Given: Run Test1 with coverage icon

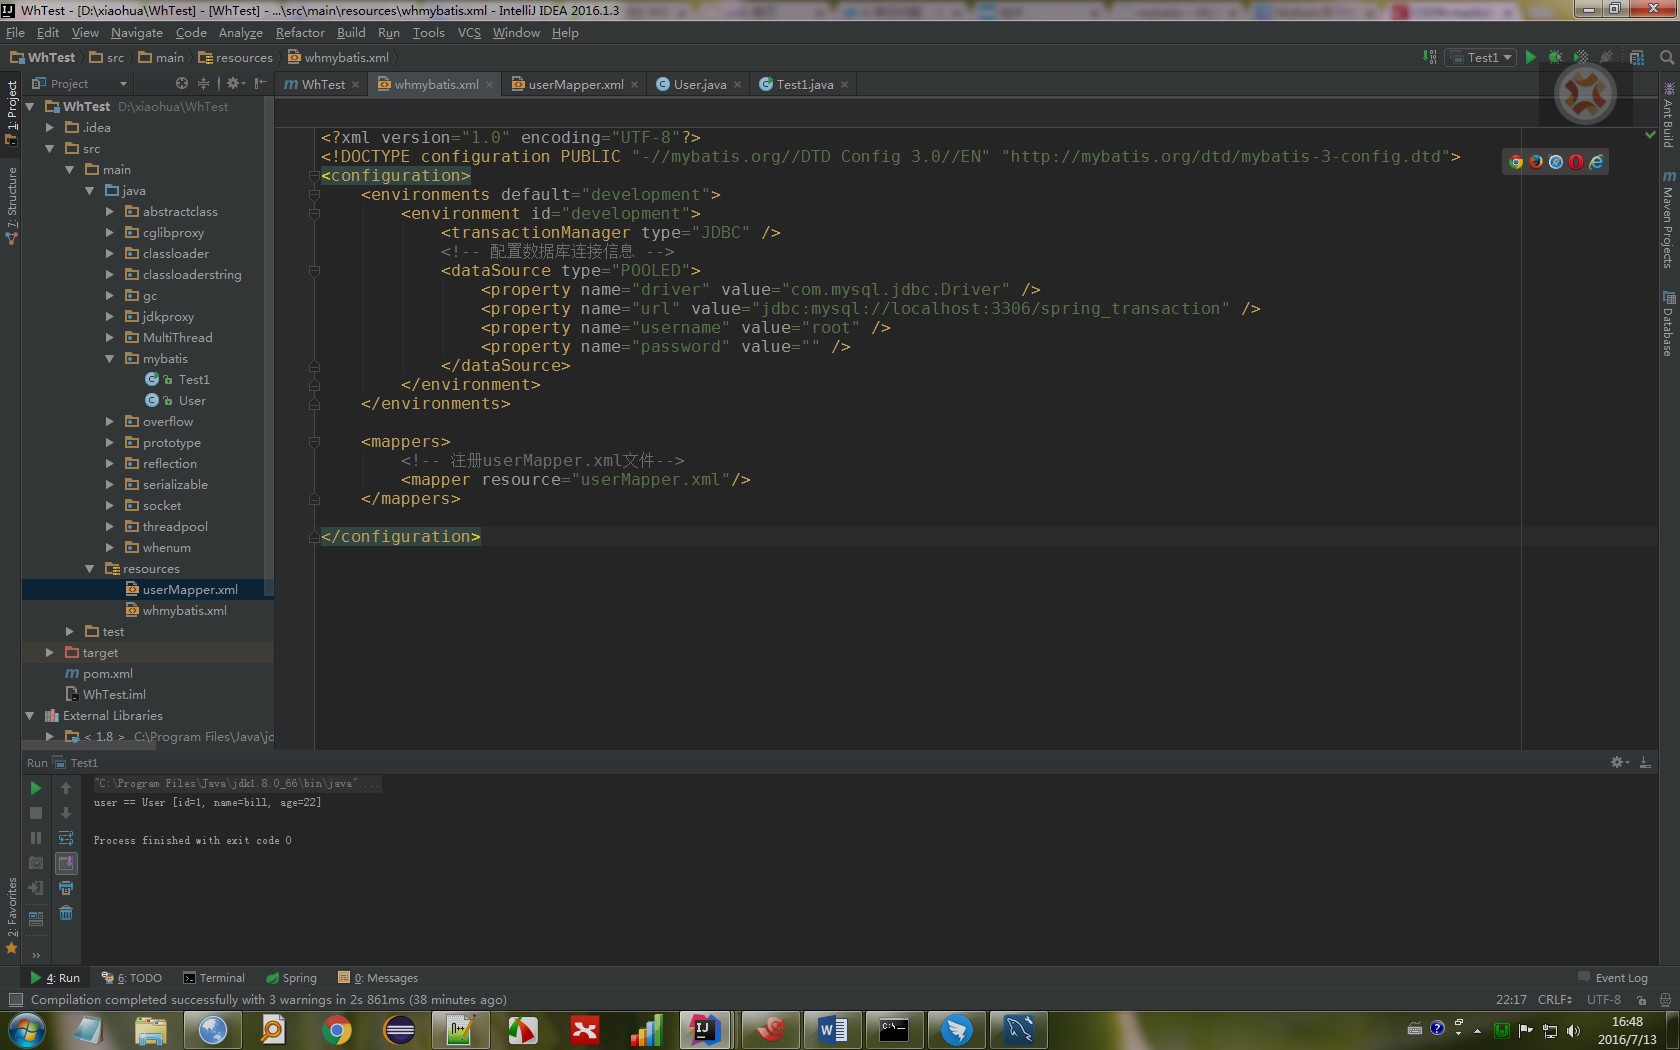Looking at the screenshot, I should 1580,57.
